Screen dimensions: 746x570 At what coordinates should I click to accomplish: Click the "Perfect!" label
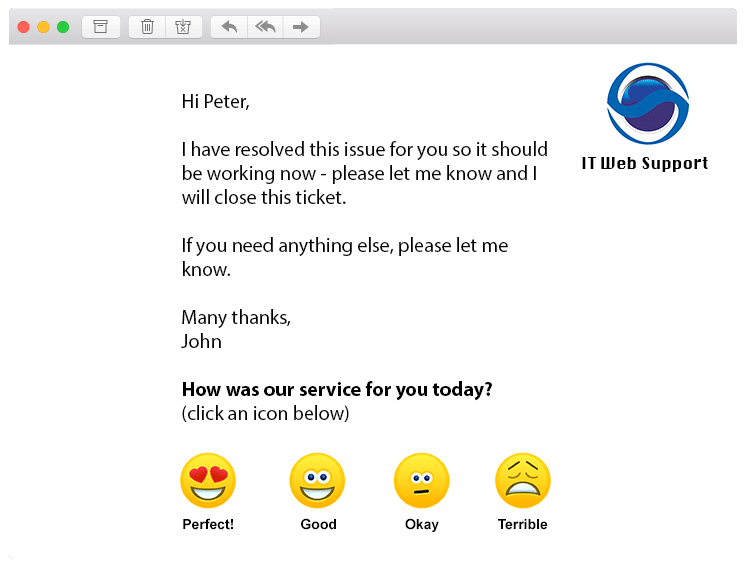pyautogui.click(x=208, y=524)
